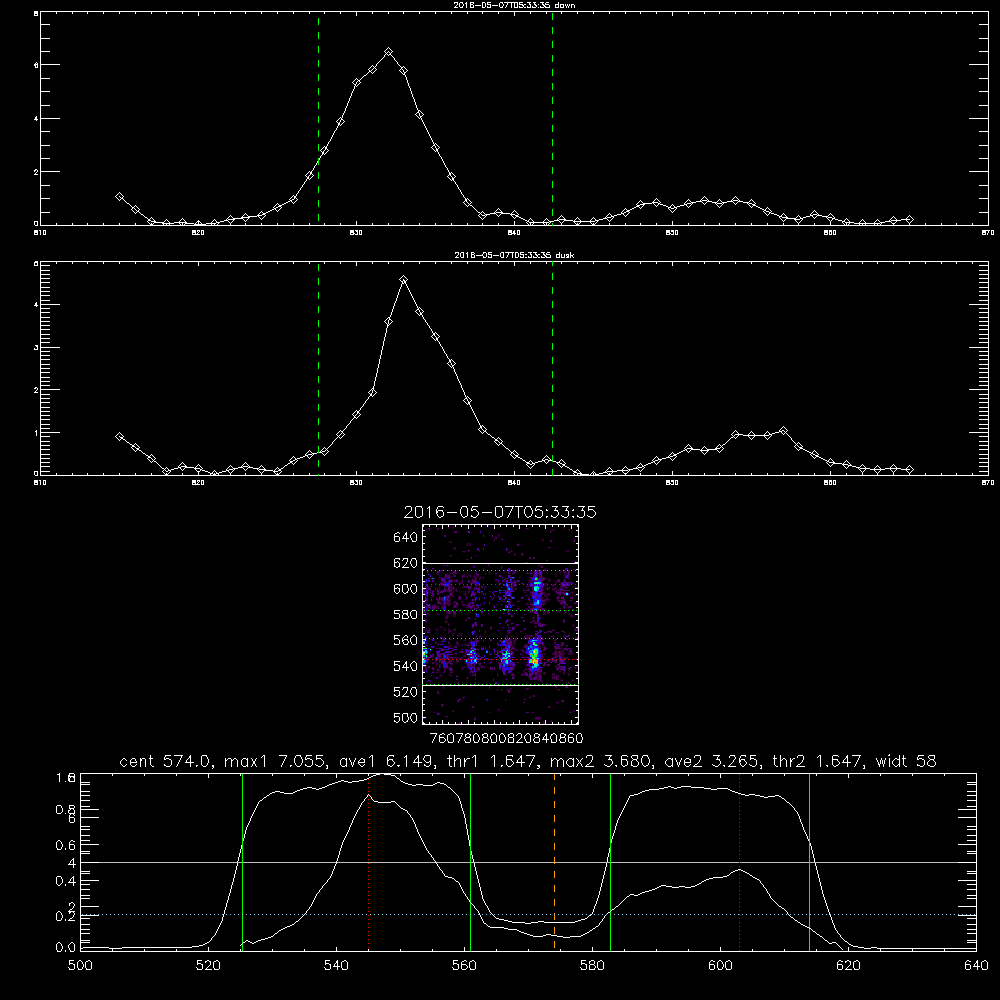
Task: Click the 0.6 label on bottom plot y-axis
Action: tap(66, 845)
